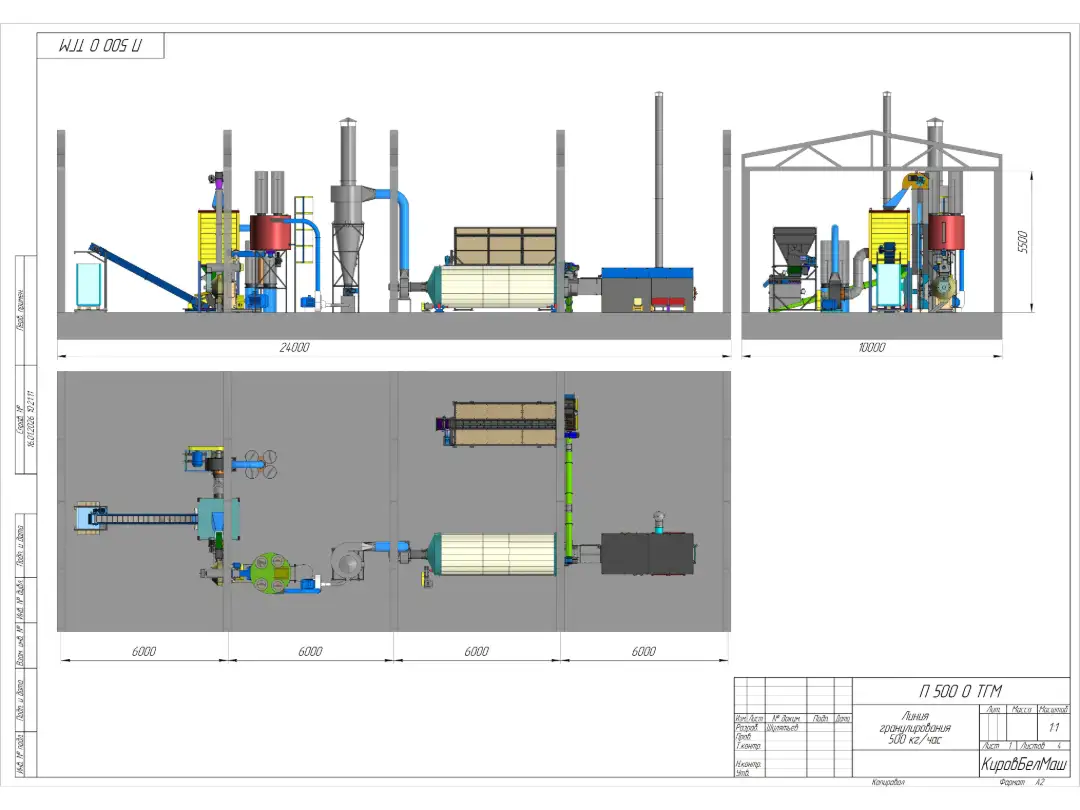1080x810 pixels.
Task: Click the 24000 overall length dimension
Action: pos(294,348)
